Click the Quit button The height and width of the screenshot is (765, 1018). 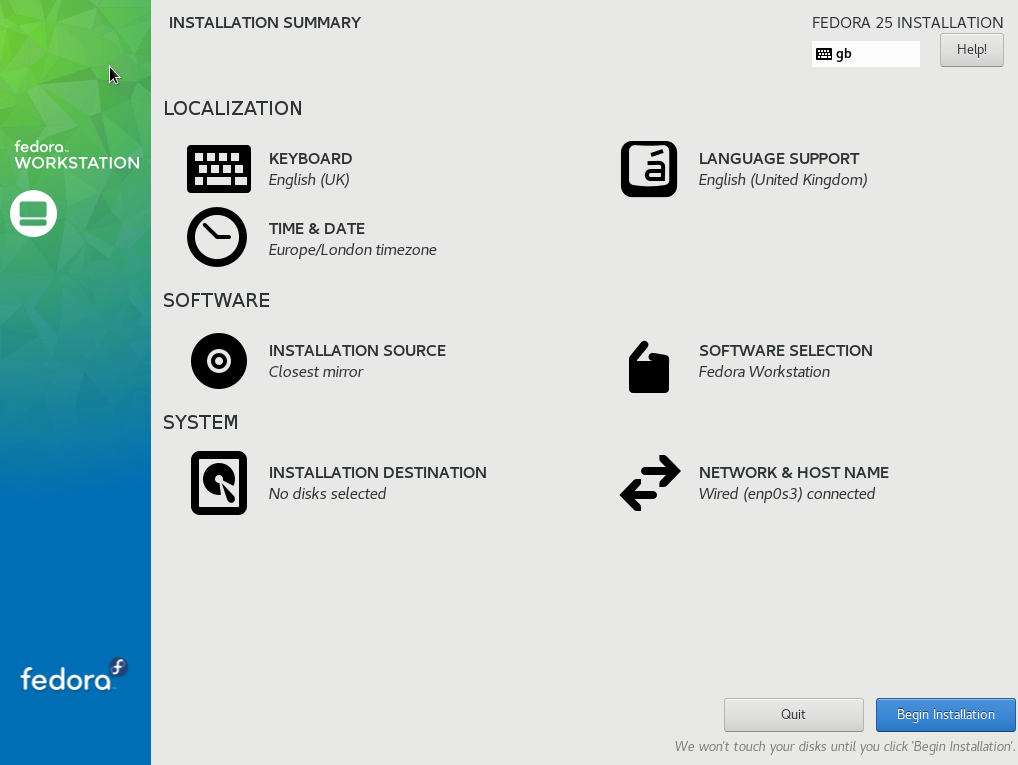(793, 714)
